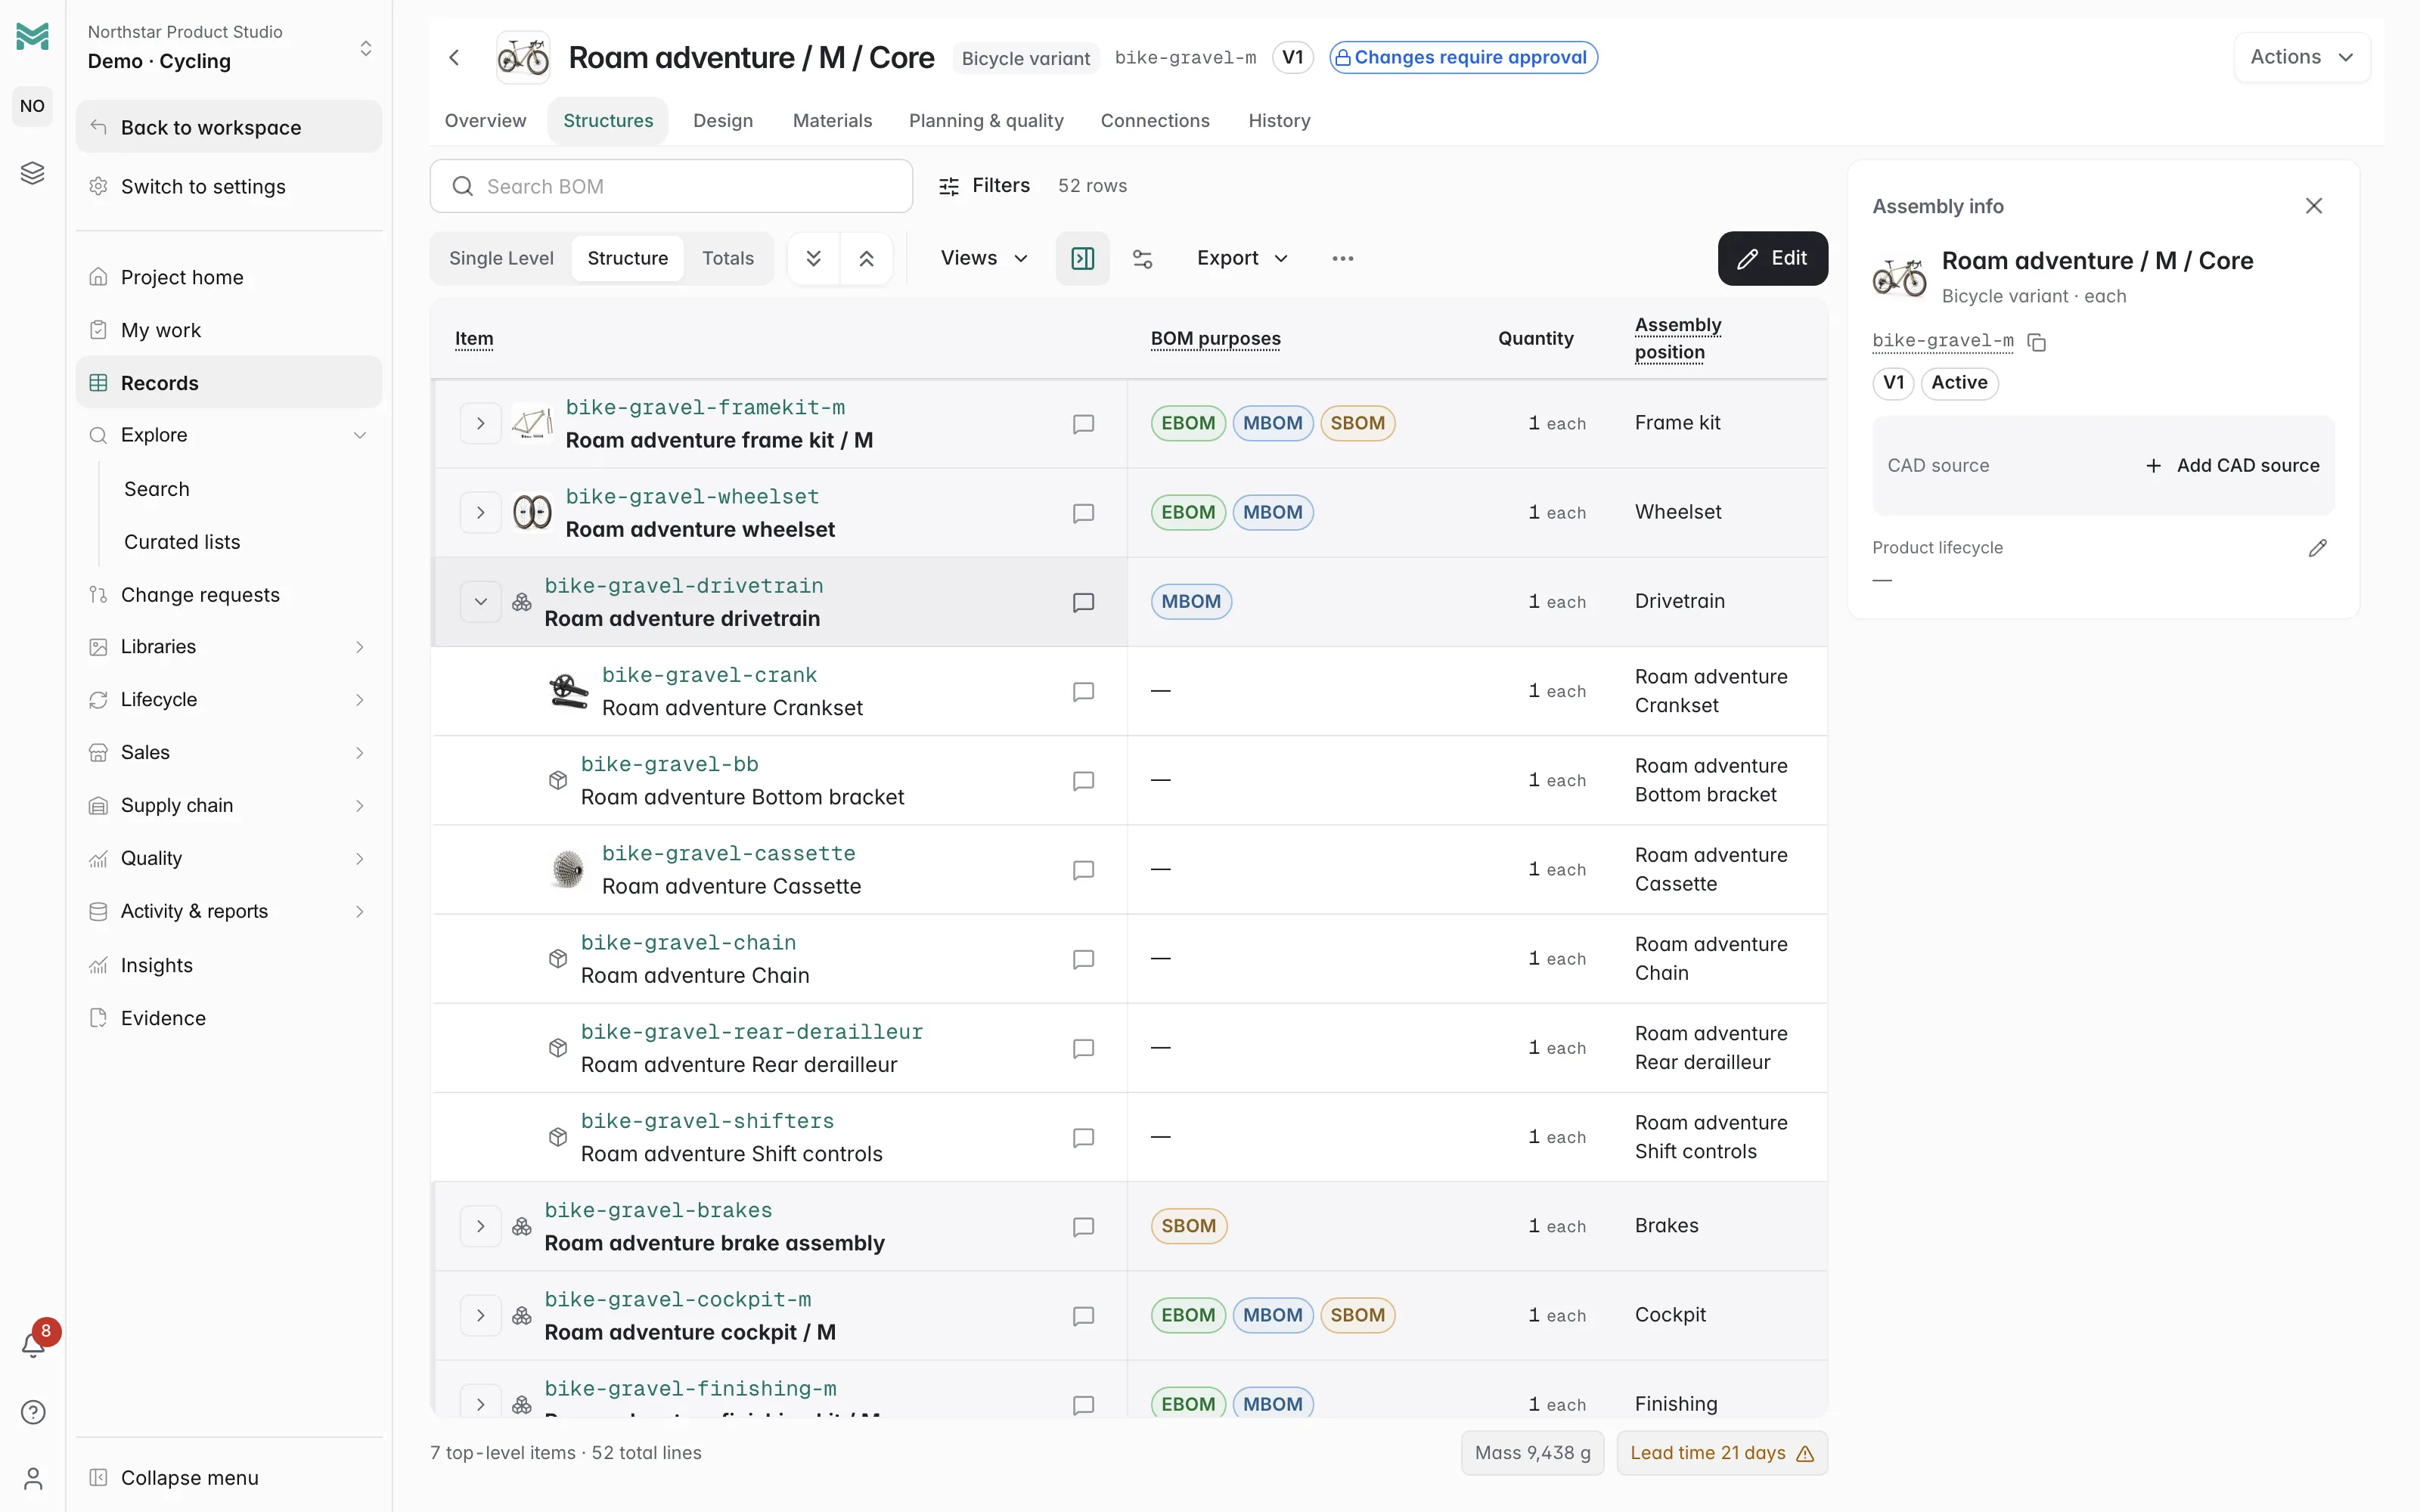Open the Filters button

984,186
